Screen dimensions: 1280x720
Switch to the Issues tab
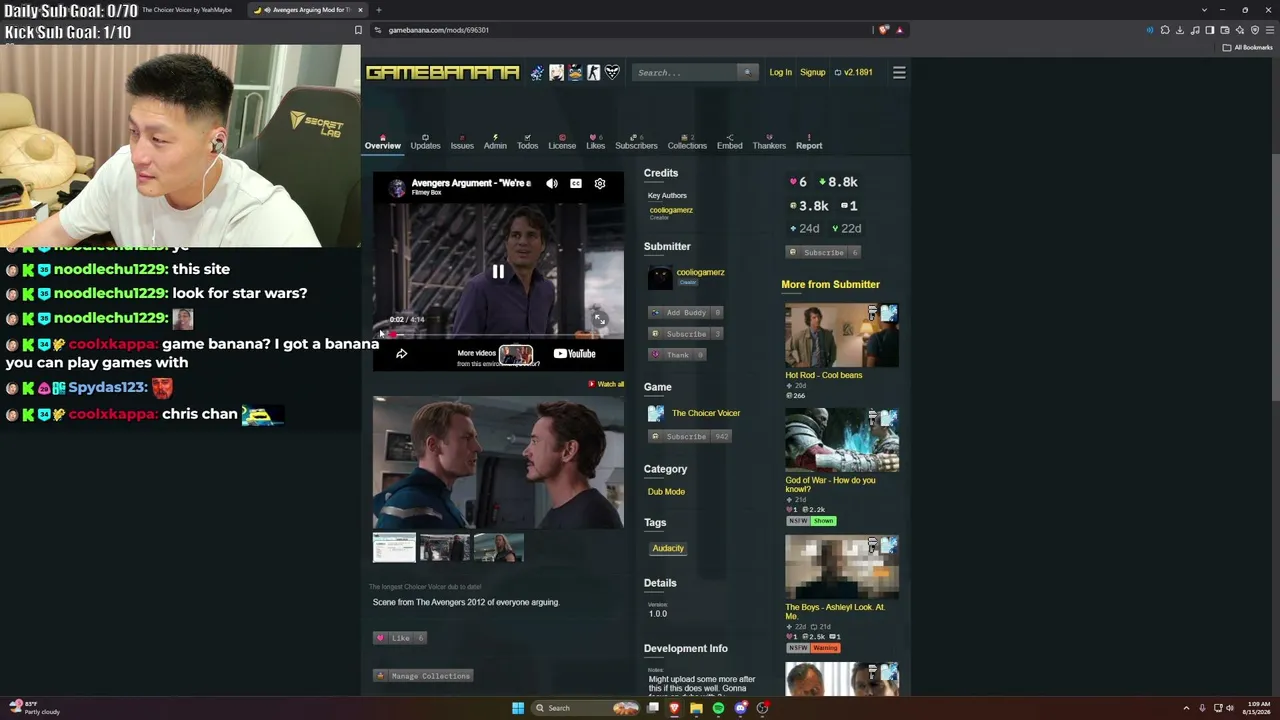[462, 142]
